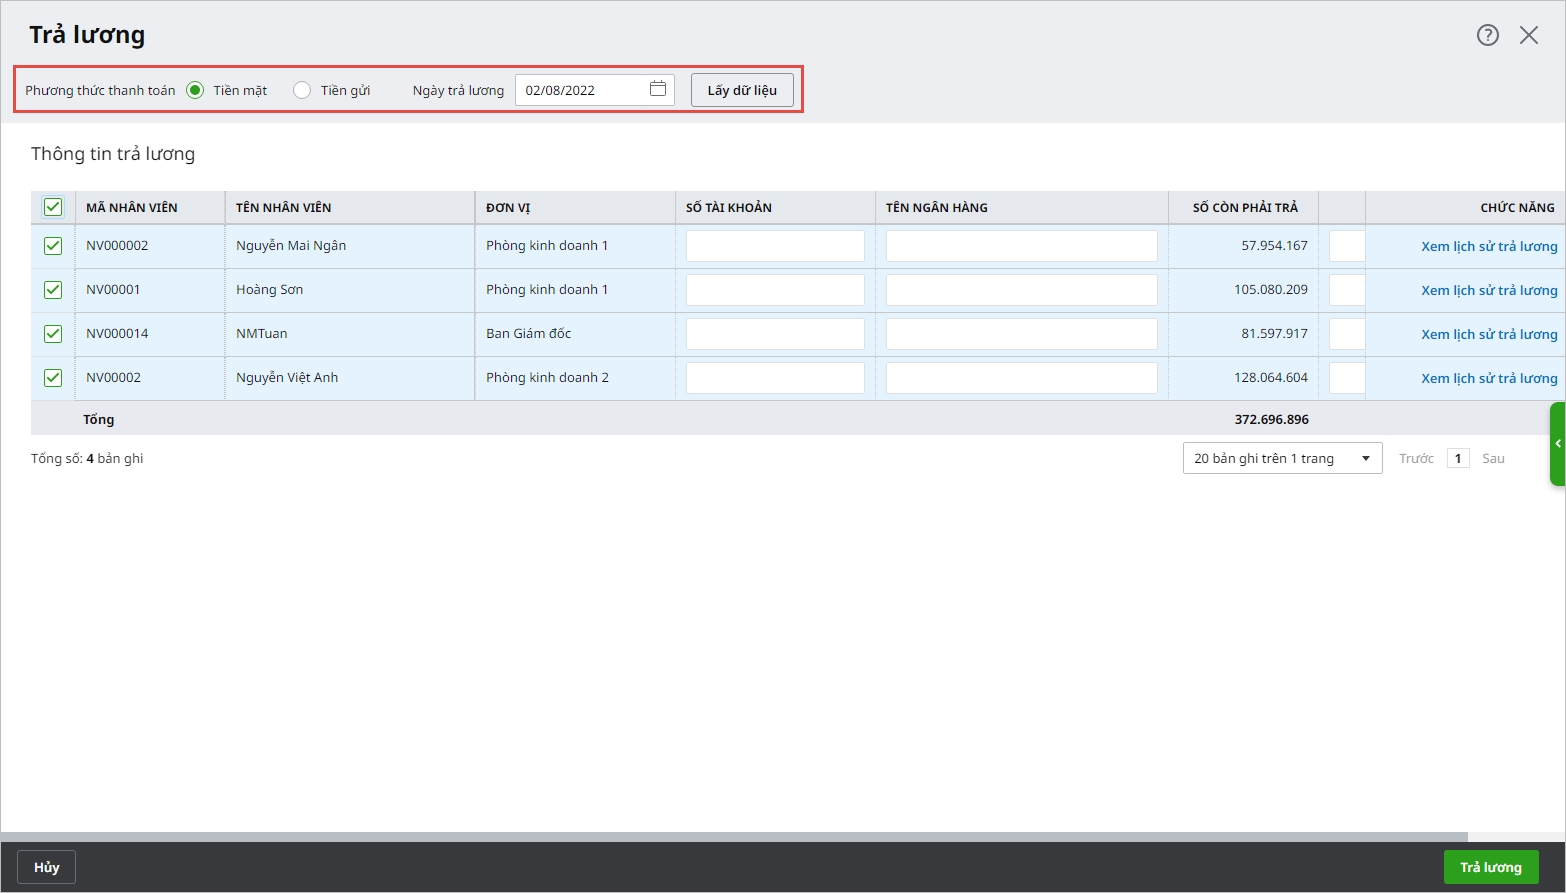Click the total amount 372.696.896
Screen dimensions: 1566x893
(1272, 420)
